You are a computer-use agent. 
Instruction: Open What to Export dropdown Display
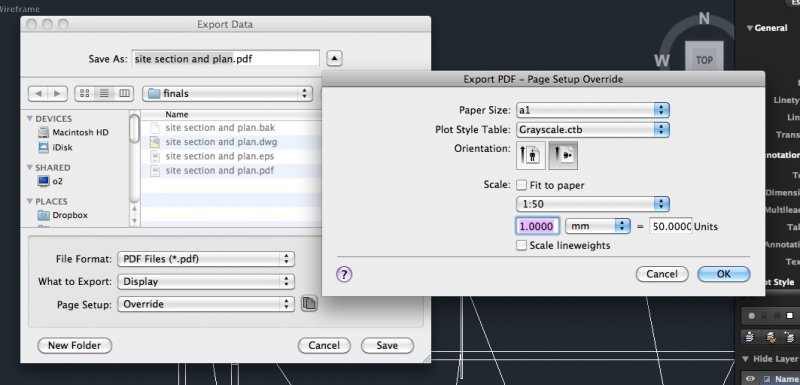(206, 281)
